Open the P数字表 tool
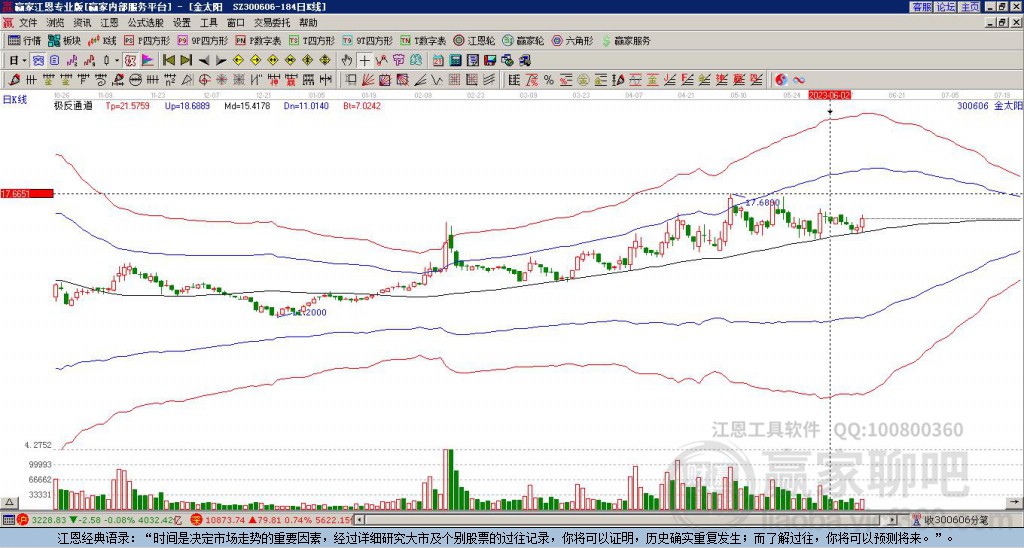This screenshot has height=548, width=1024. click(258, 40)
